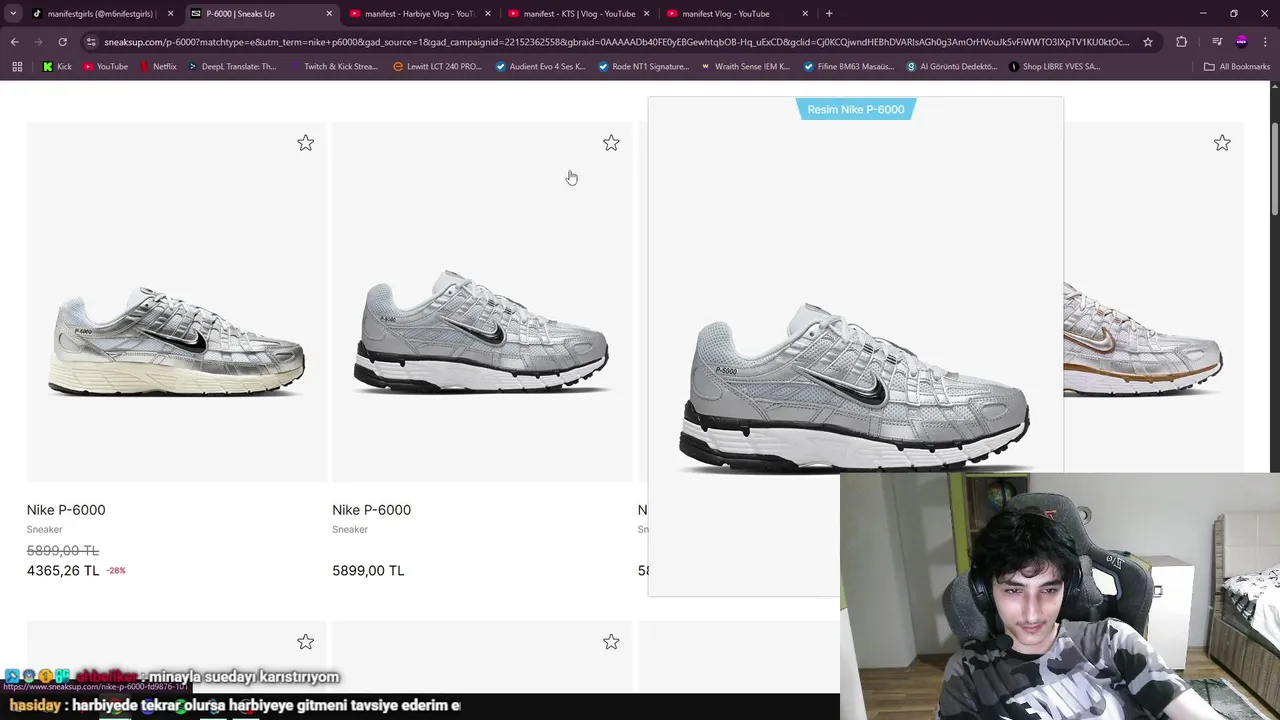Bookmark this page with the star icon
This screenshot has height=720, width=1280.
[1148, 42]
